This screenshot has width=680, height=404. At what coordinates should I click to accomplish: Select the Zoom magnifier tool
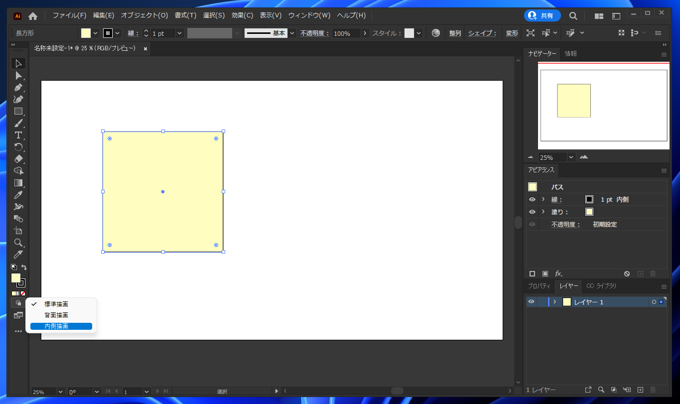click(18, 243)
